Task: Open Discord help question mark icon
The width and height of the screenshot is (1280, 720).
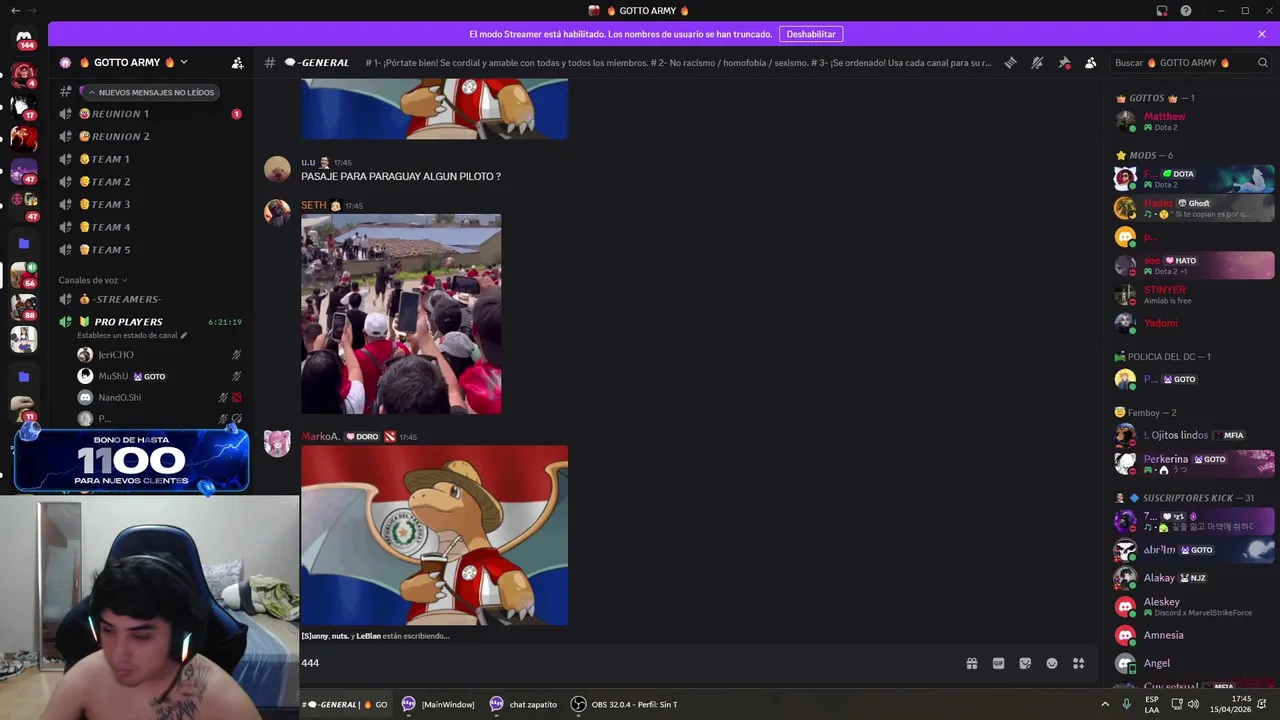Action: tap(1186, 11)
